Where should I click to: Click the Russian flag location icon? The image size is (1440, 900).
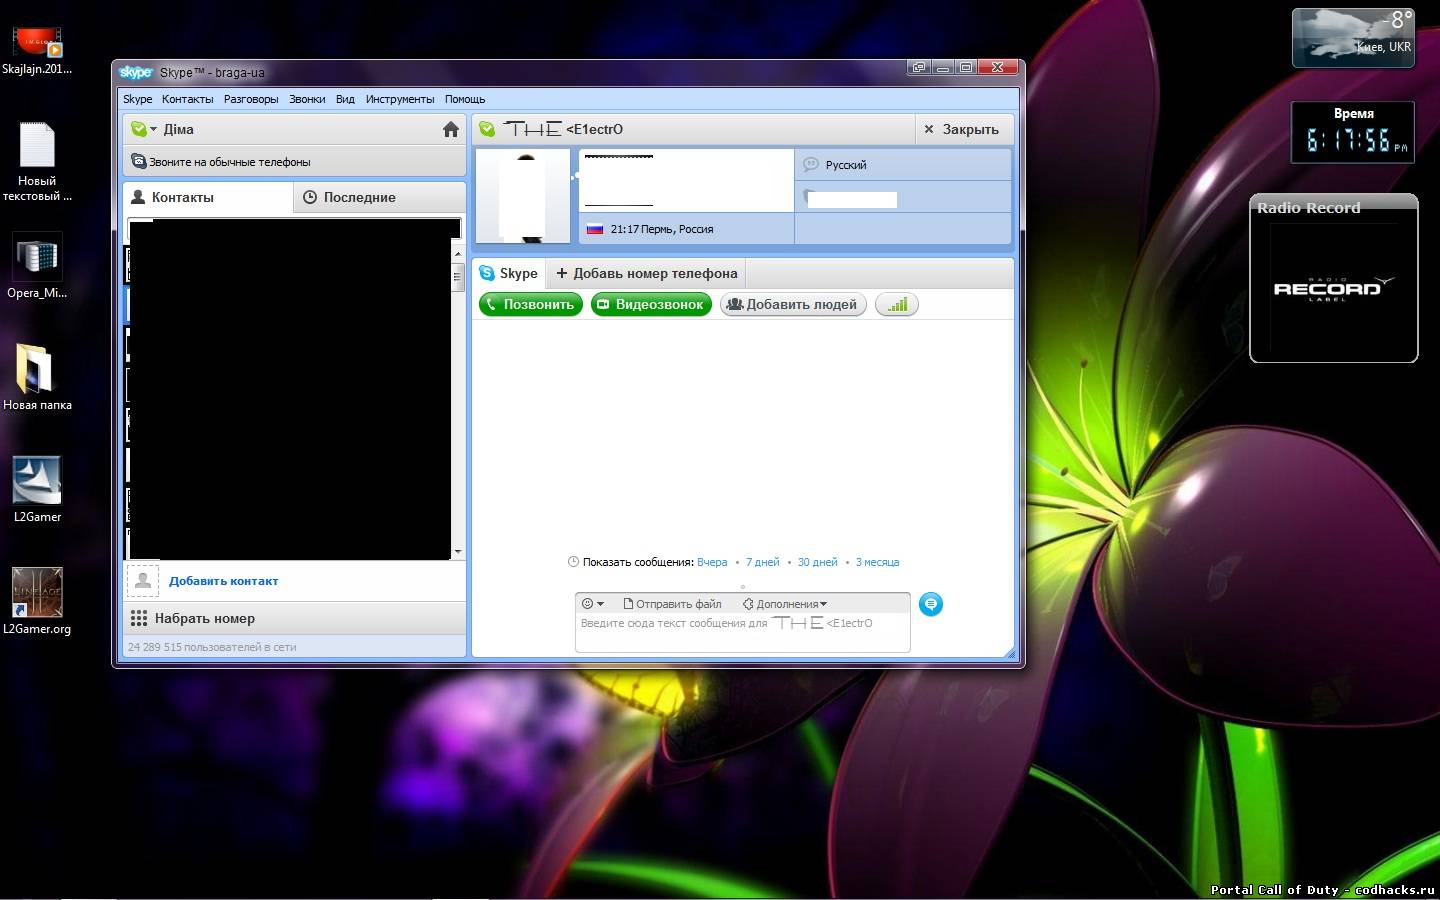pyautogui.click(x=595, y=229)
